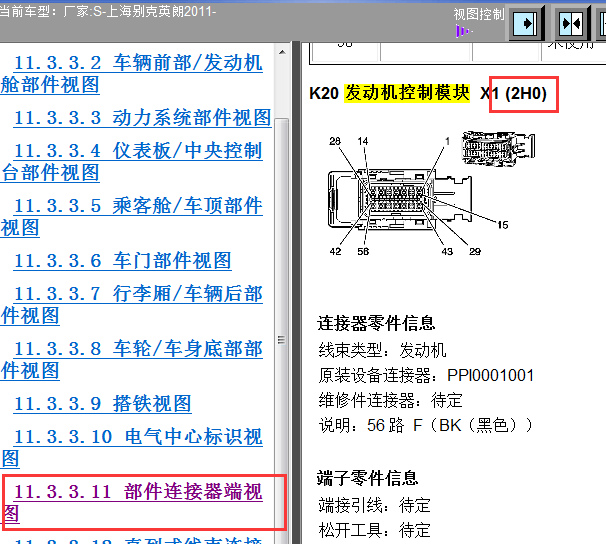
Task: Open 11.3.3.6 车门部件视图 link
Action: tap(123, 260)
